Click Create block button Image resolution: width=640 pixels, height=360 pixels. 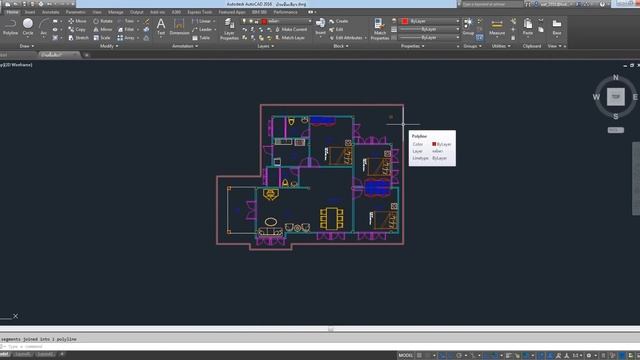(x=339, y=21)
